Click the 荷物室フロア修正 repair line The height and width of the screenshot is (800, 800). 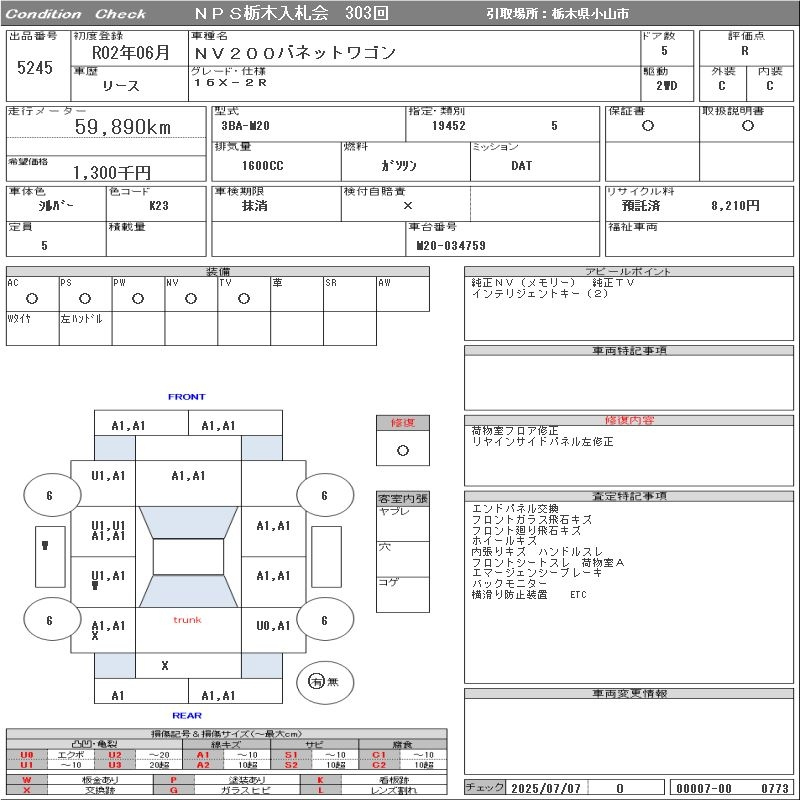tap(515, 431)
